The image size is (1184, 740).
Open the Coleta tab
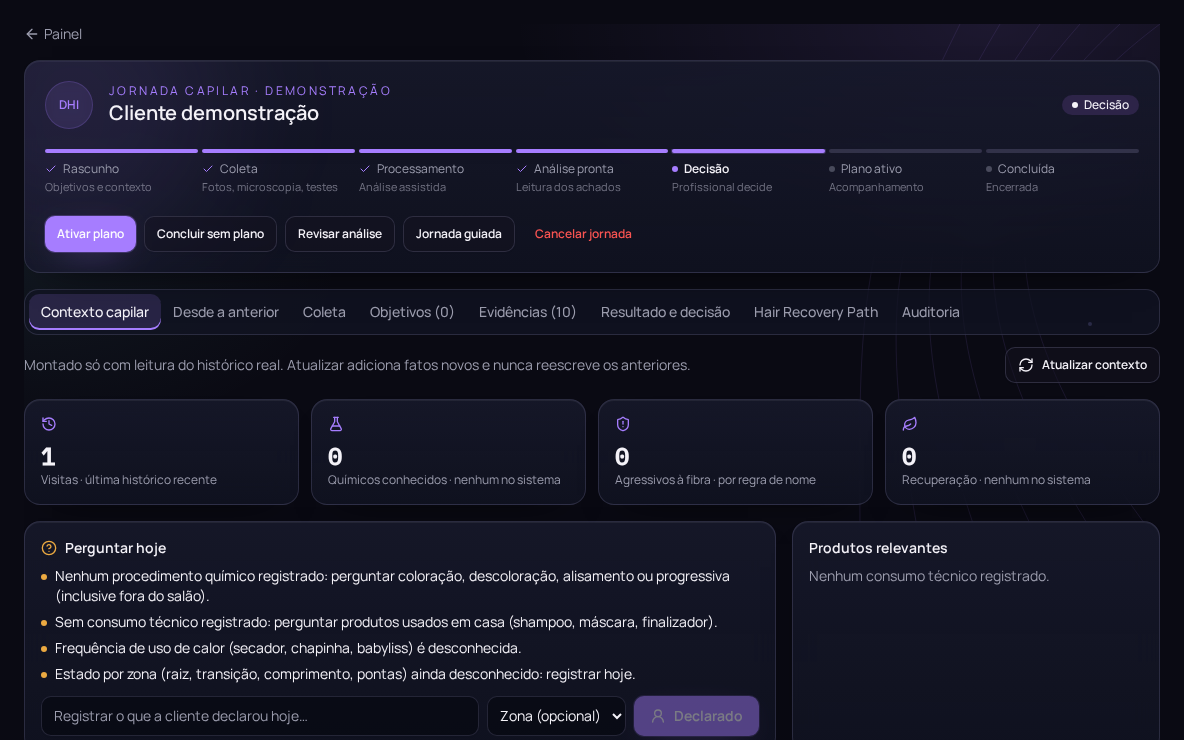point(324,312)
